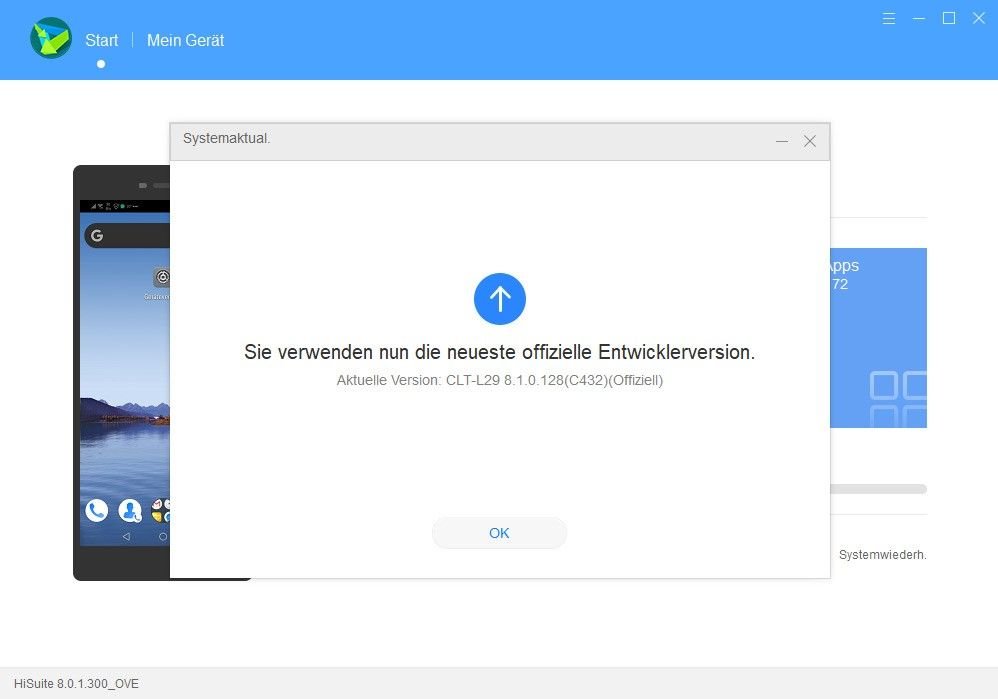Tap the Google G search icon
Image resolution: width=998 pixels, height=699 pixels.
point(97,236)
